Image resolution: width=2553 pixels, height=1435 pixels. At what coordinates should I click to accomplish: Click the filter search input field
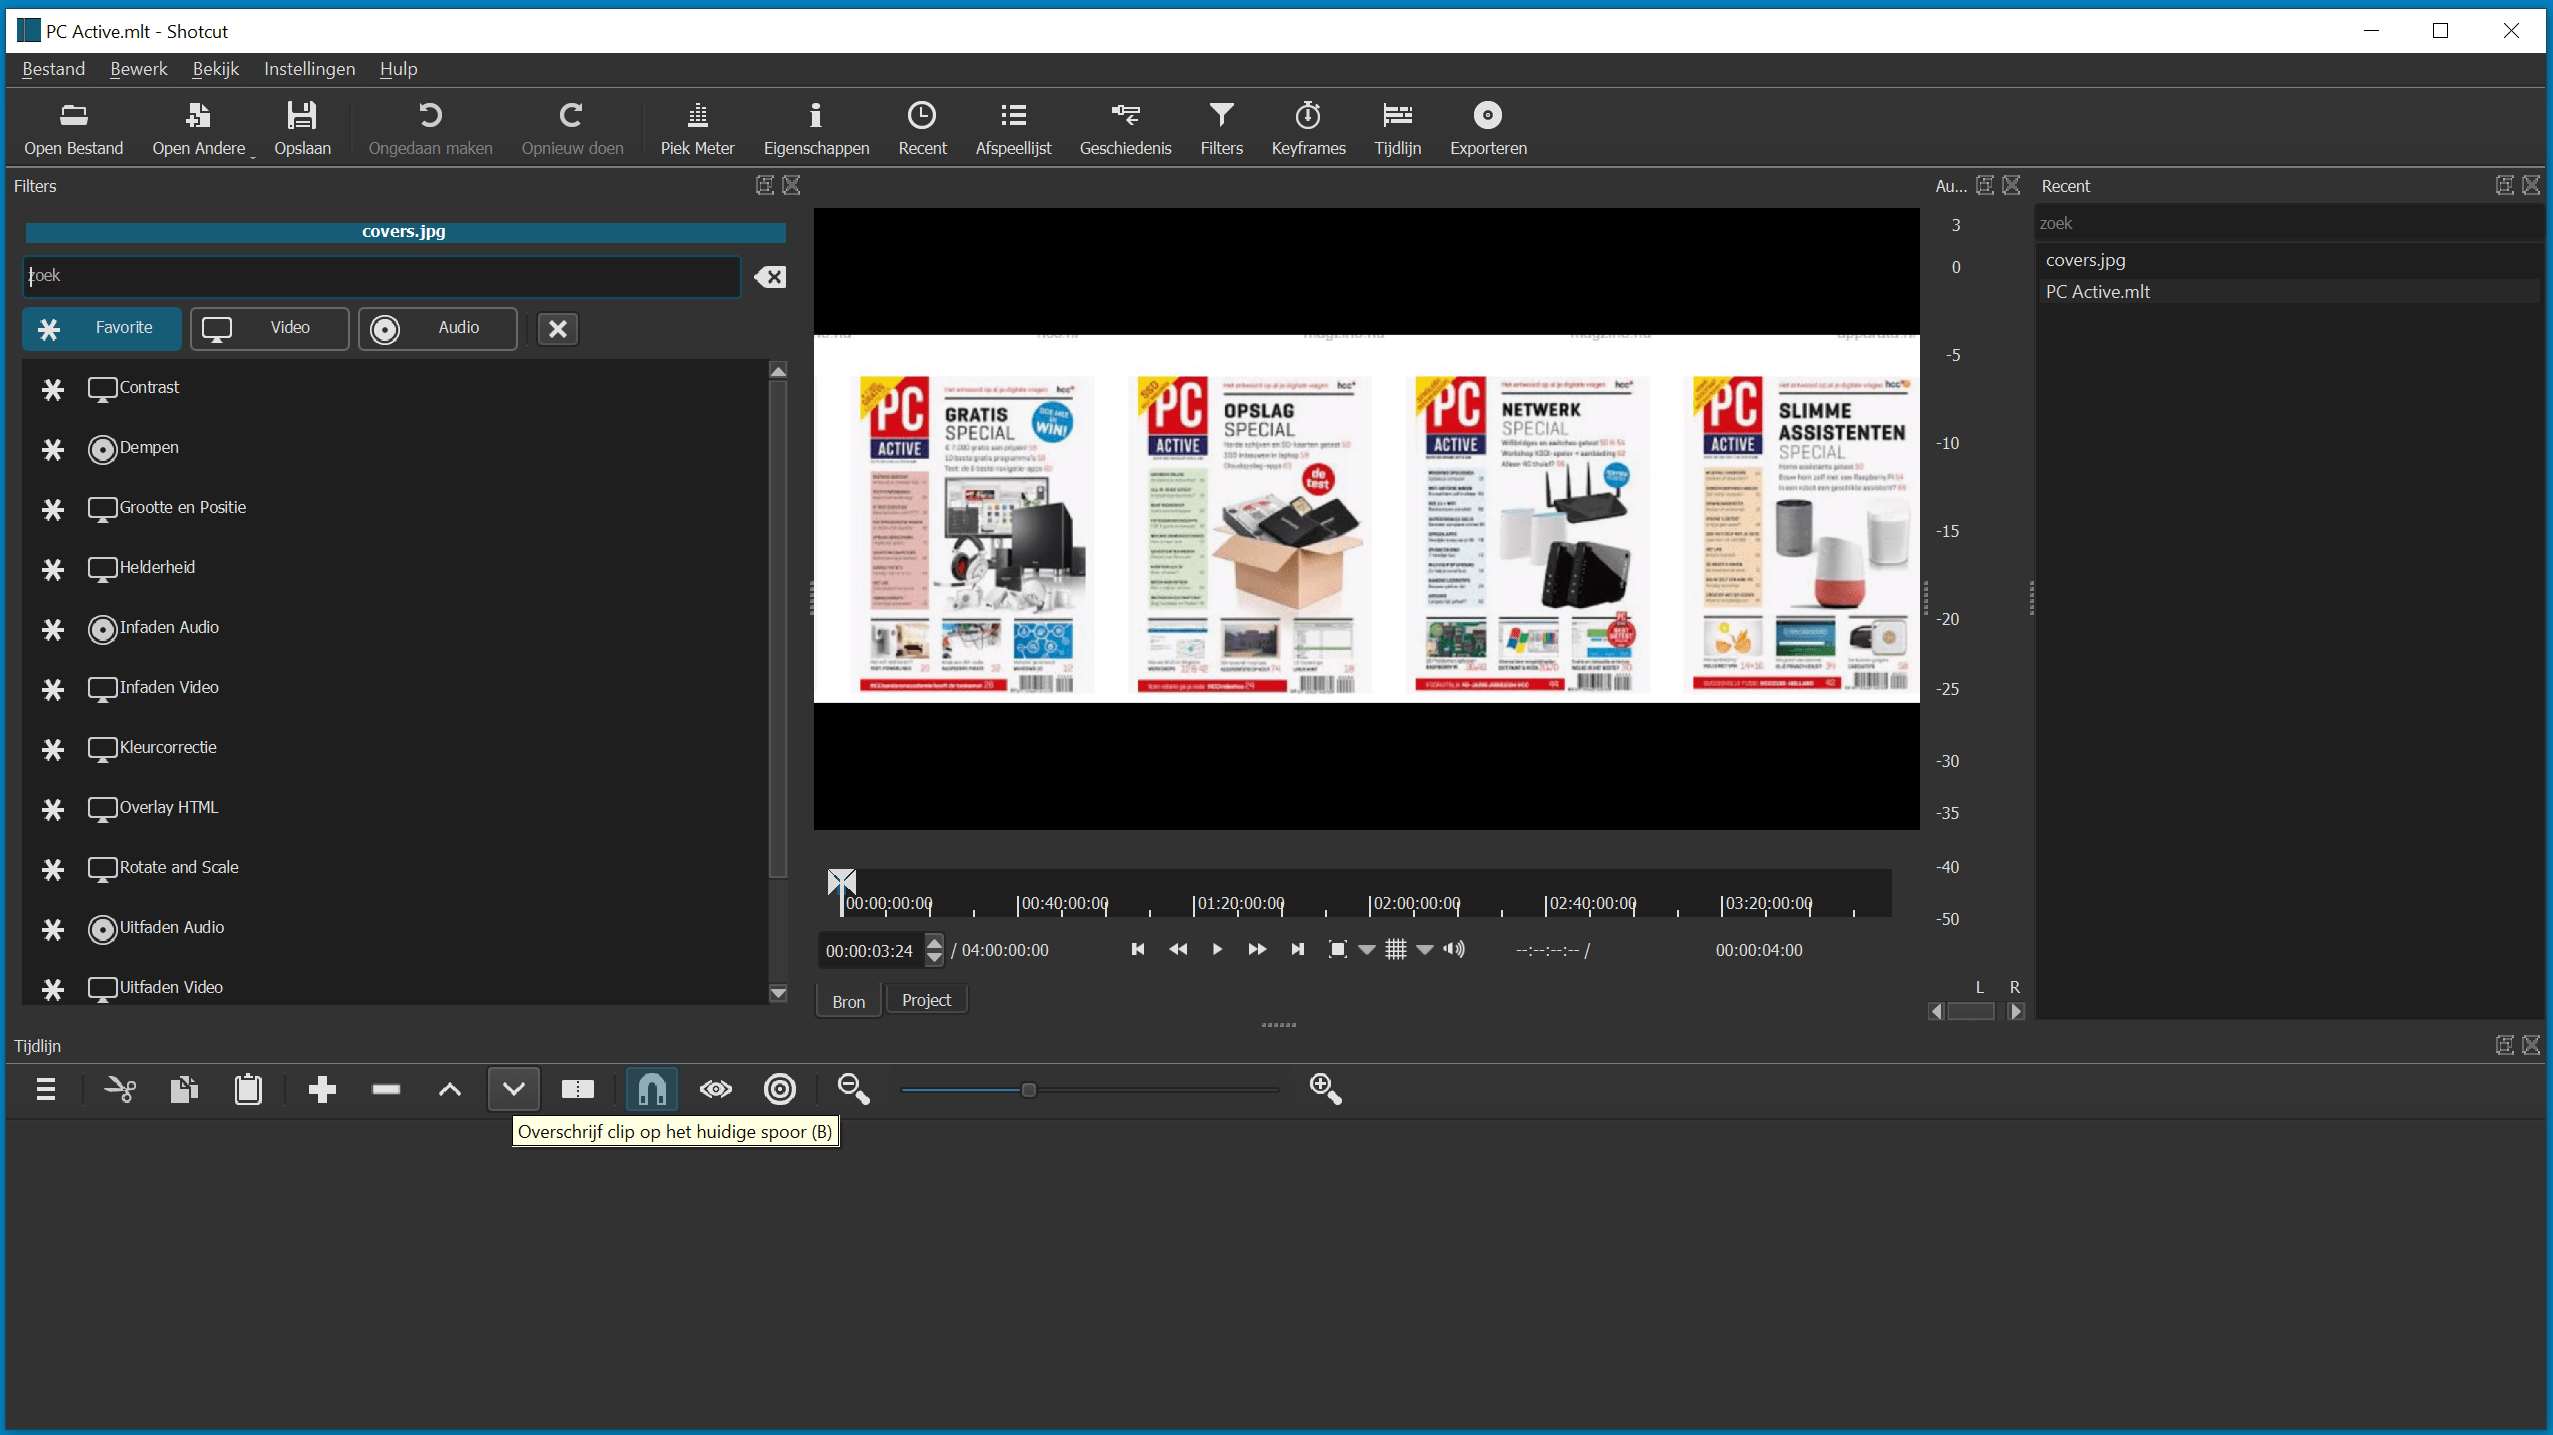point(381,276)
